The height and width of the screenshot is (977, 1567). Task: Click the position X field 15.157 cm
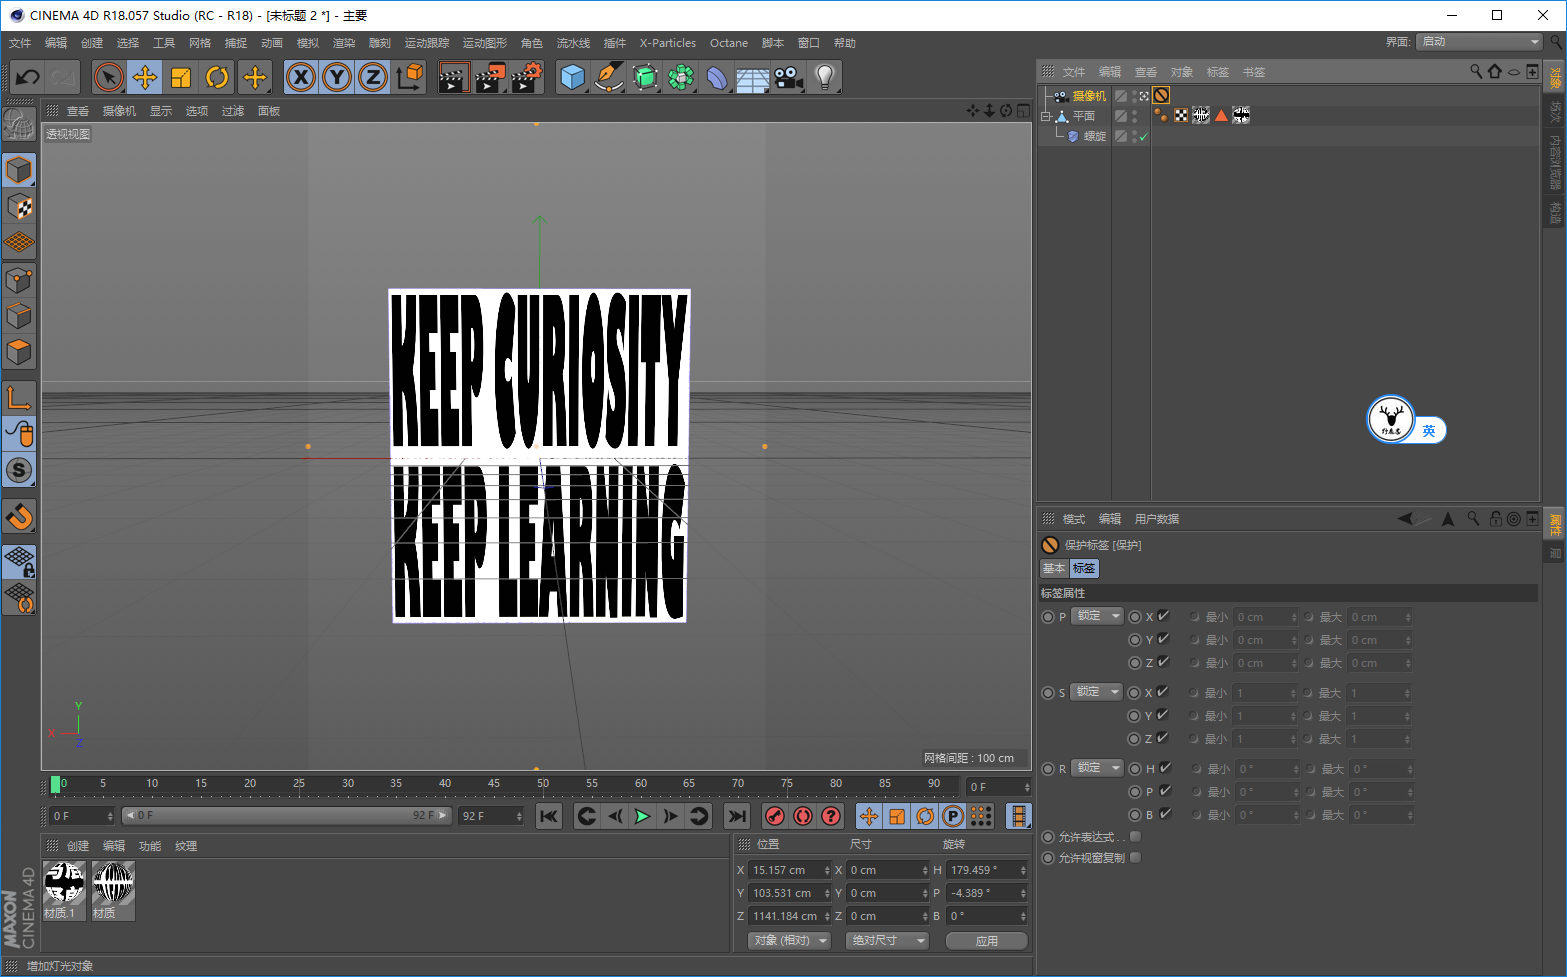pos(790,870)
